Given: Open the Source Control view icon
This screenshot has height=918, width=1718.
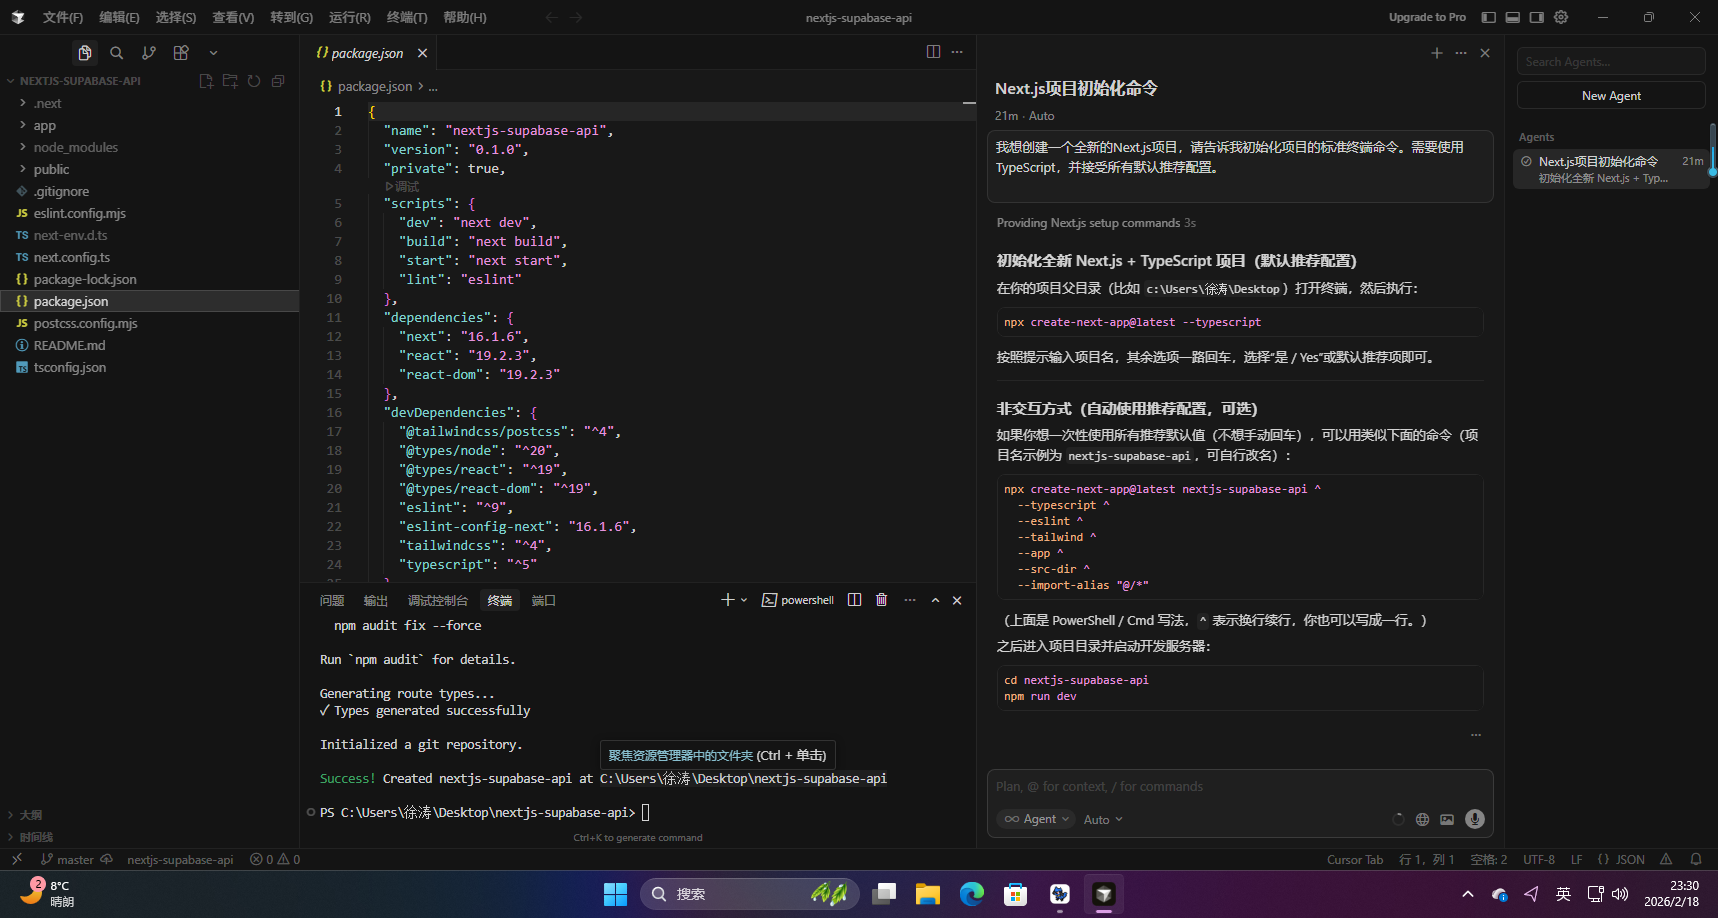Looking at the screenshot, I should click(149, 53).
